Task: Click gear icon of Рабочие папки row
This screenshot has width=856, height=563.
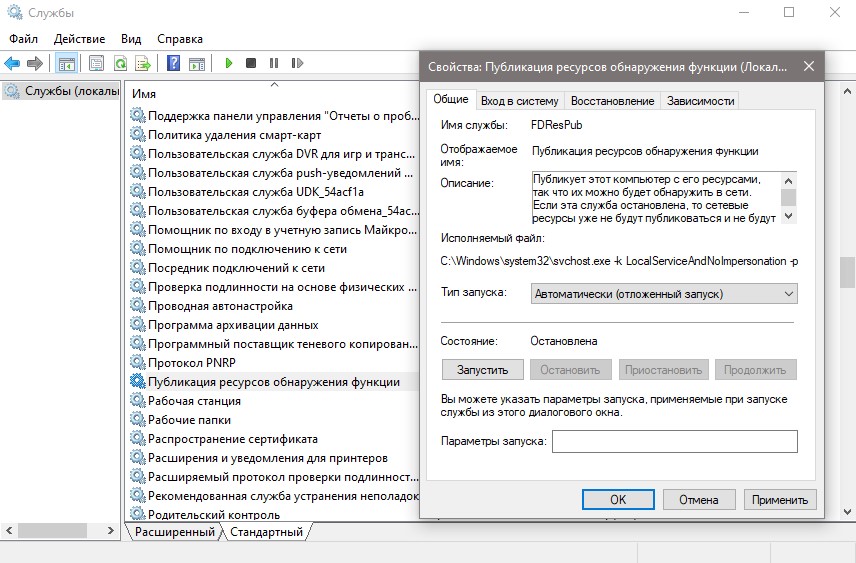Action: click(138, 419)
